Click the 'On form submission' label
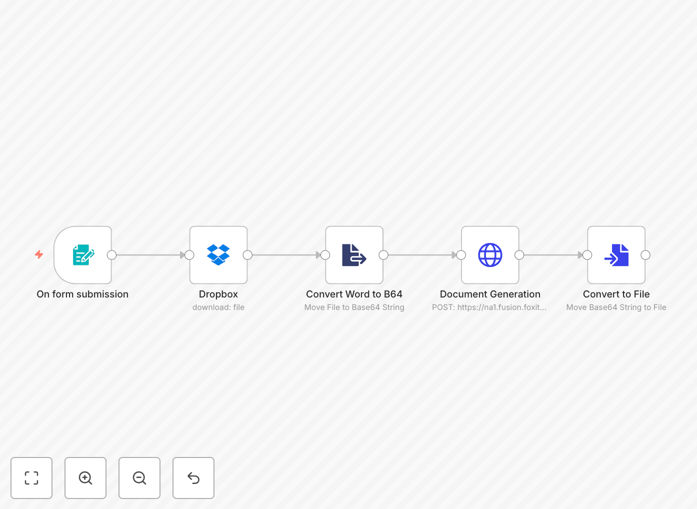The width and height of the screenshot is (697, 509). pyautogui.click(x=83, y=294)
